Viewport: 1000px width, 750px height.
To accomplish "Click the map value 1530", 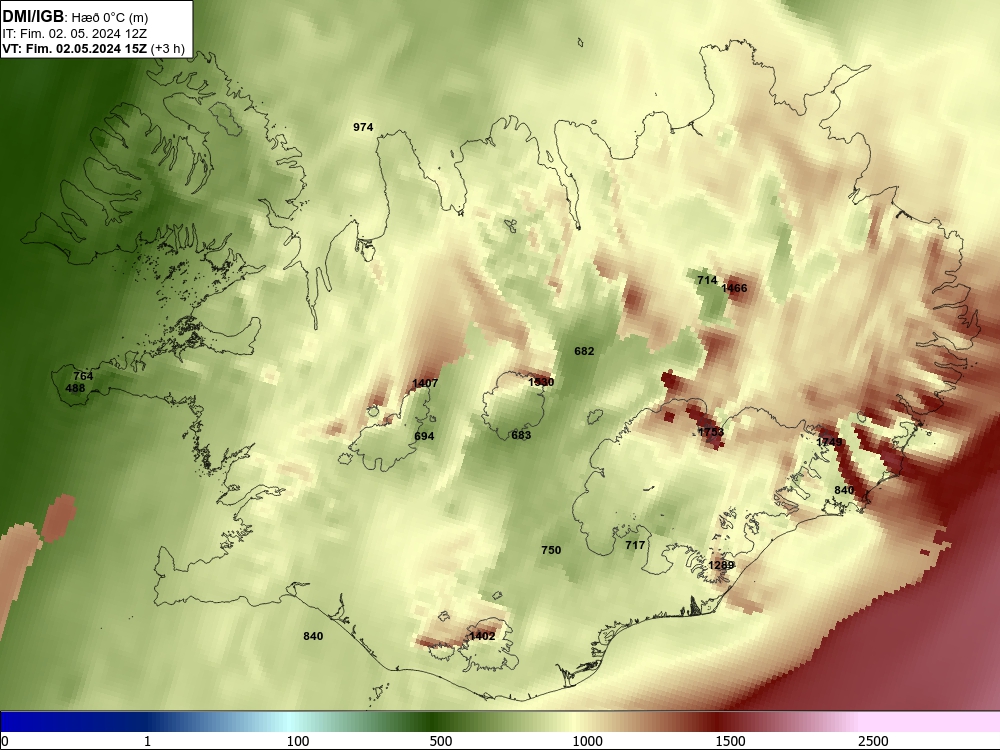I will [x=541, y=382].
